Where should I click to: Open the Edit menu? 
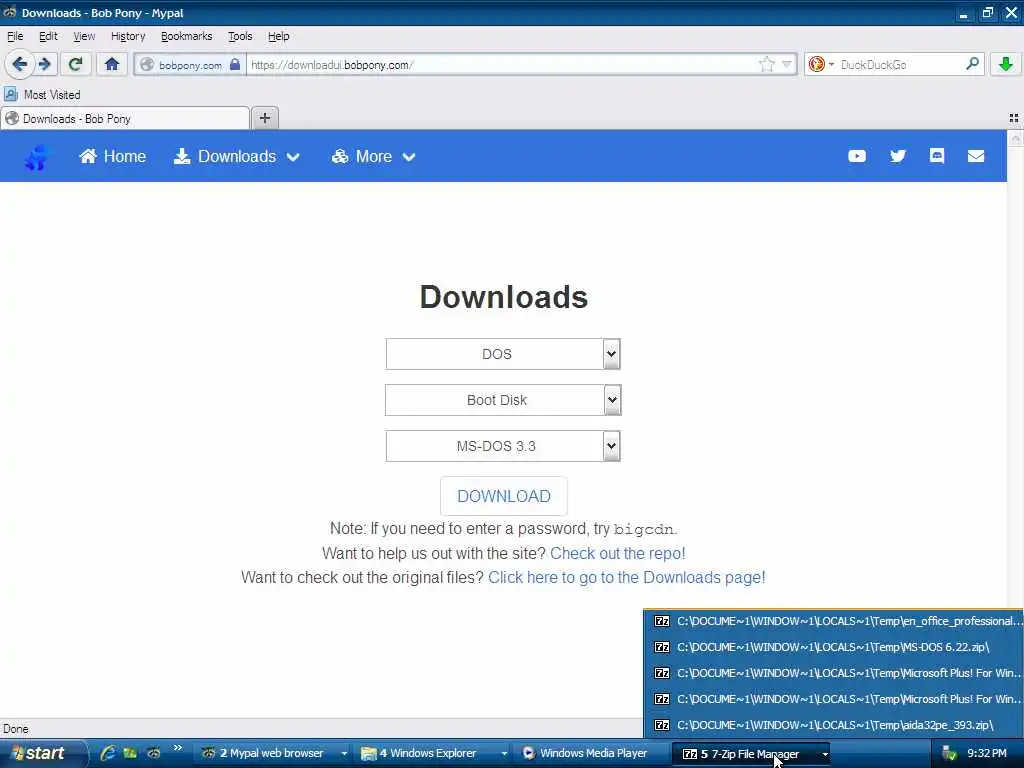pos(48,36)
